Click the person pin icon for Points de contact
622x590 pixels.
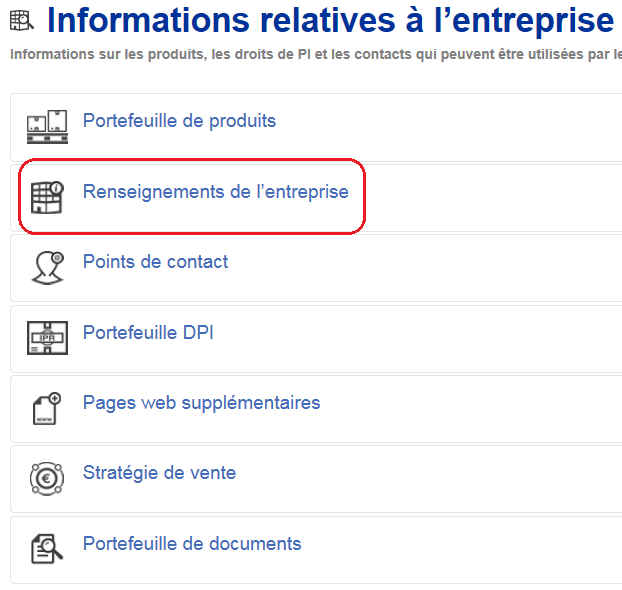coord(48,267)
